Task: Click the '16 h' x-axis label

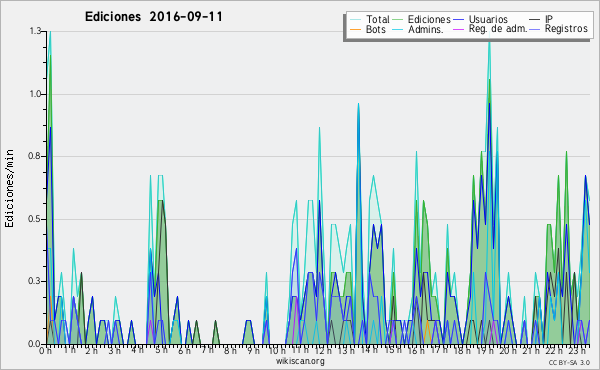Action: 415,351
